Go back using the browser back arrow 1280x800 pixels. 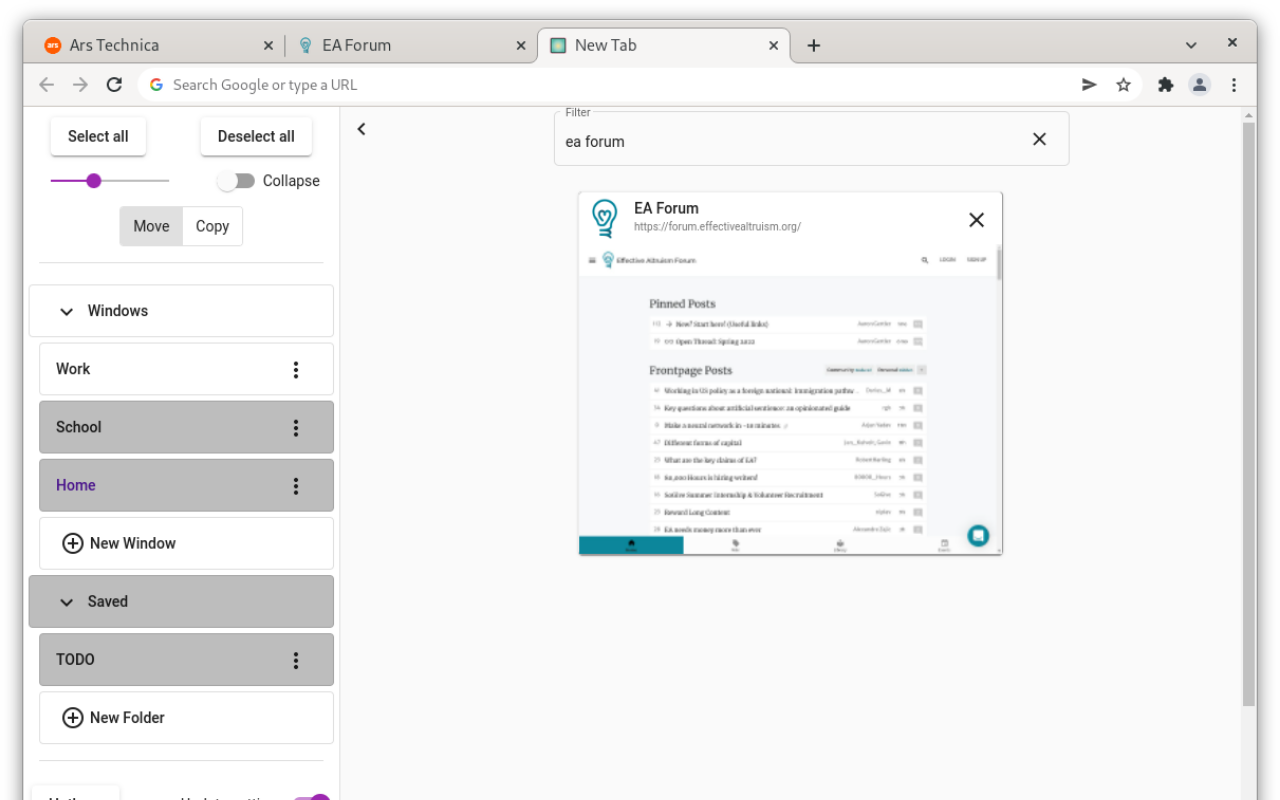pyautogui.click(x=46, y=85)
